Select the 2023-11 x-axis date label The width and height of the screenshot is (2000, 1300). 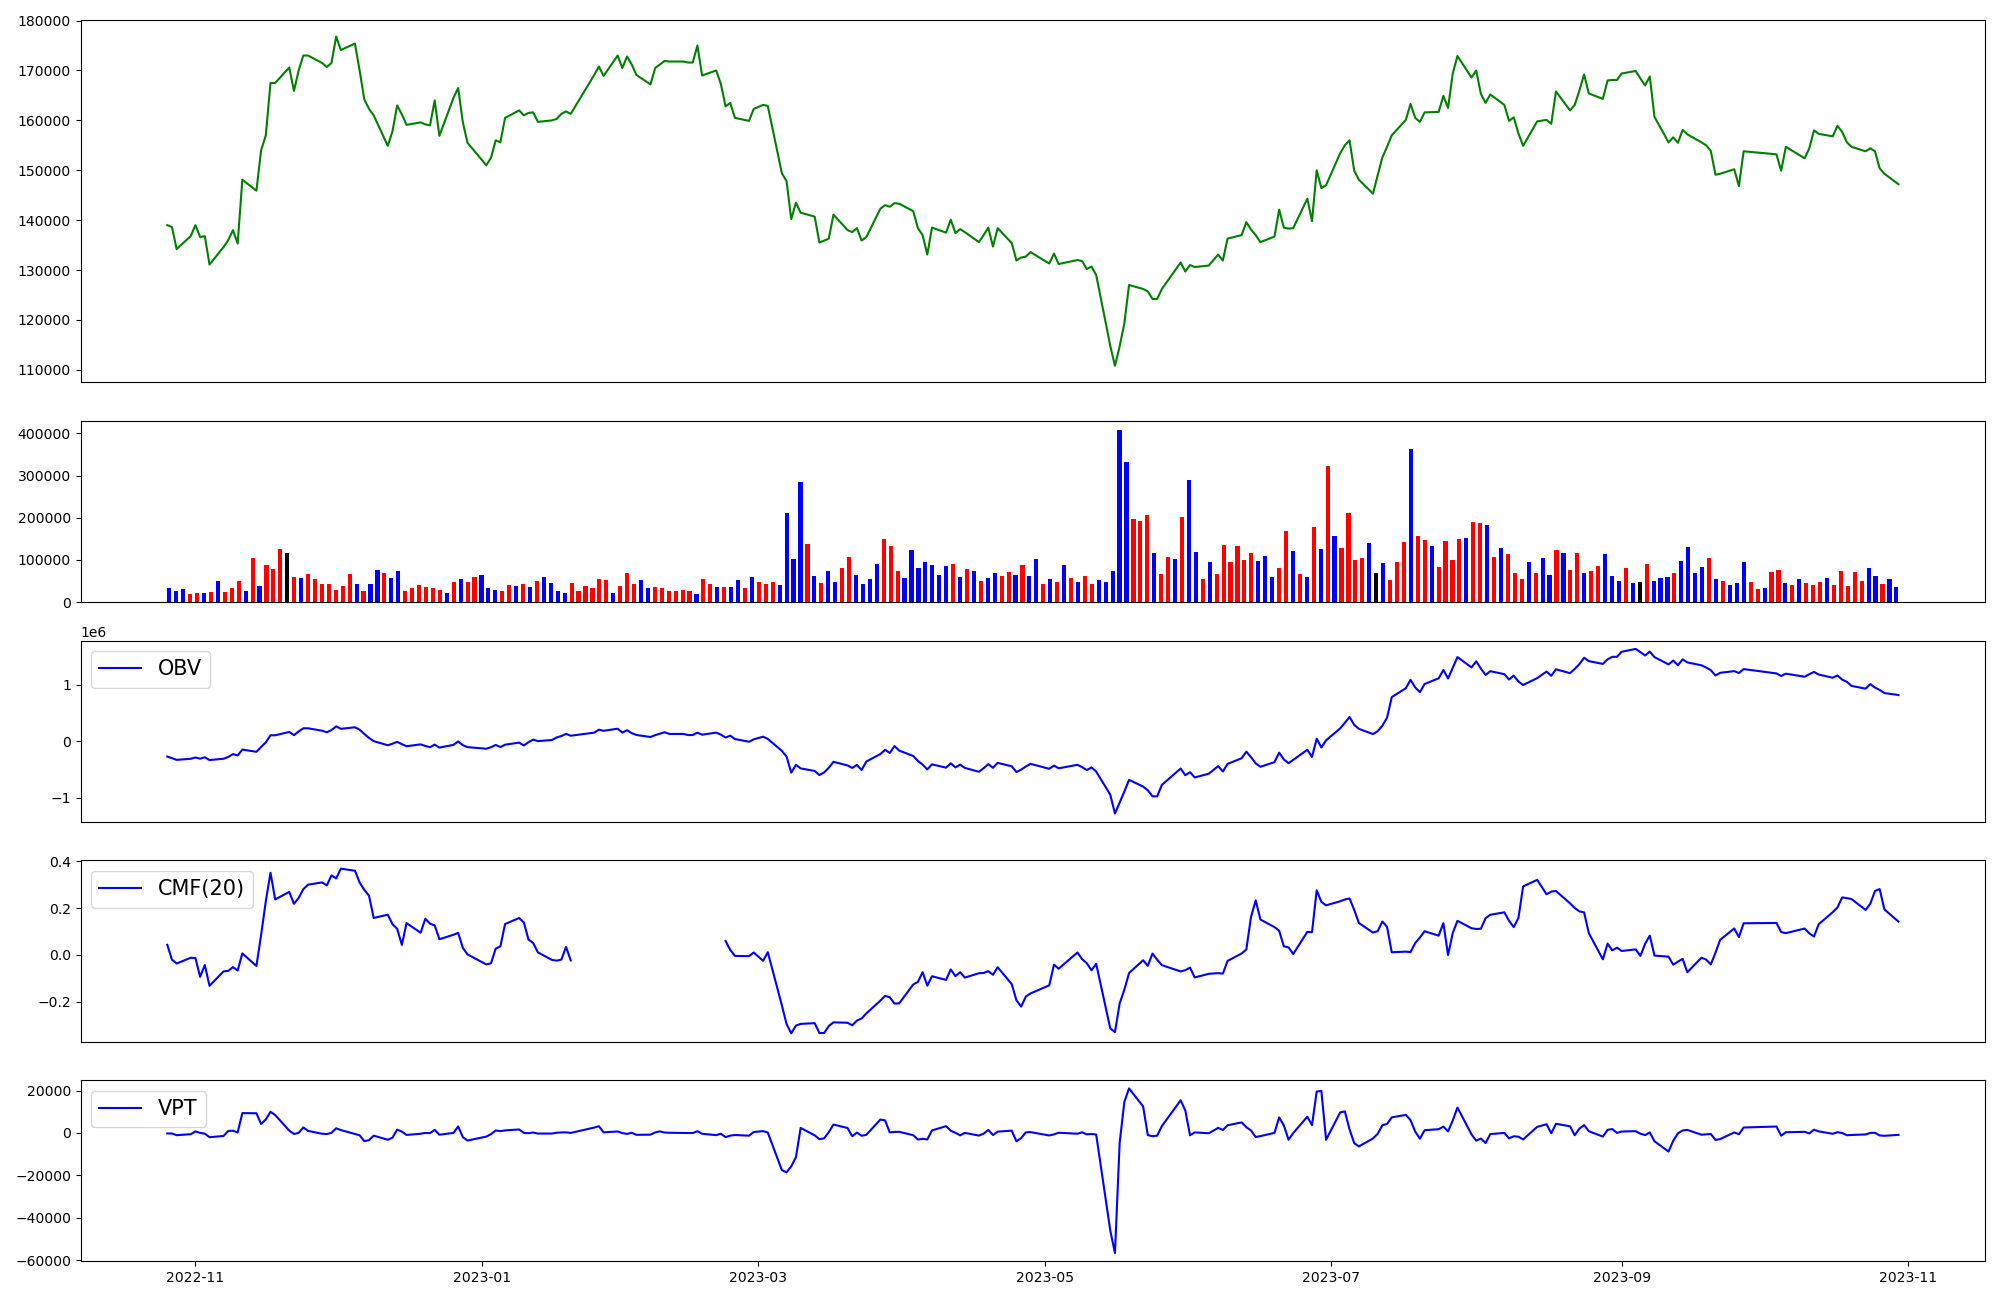click(x=1908, y=1277)
